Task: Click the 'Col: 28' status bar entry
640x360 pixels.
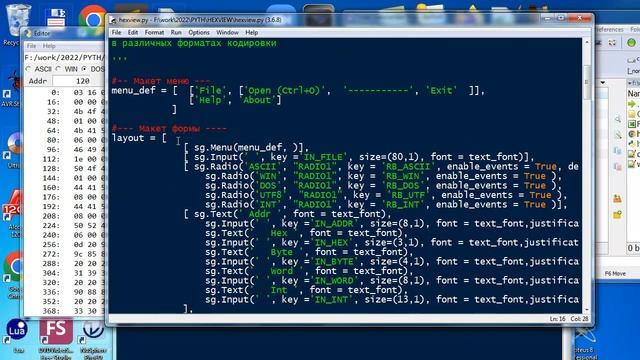Action: click(x=579, y=319)
